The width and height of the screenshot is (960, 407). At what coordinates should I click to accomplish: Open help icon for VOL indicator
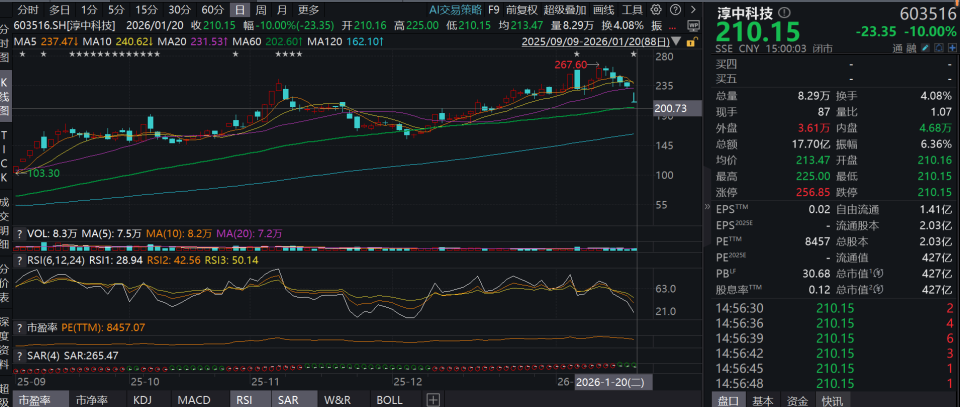tap(20, 233)
